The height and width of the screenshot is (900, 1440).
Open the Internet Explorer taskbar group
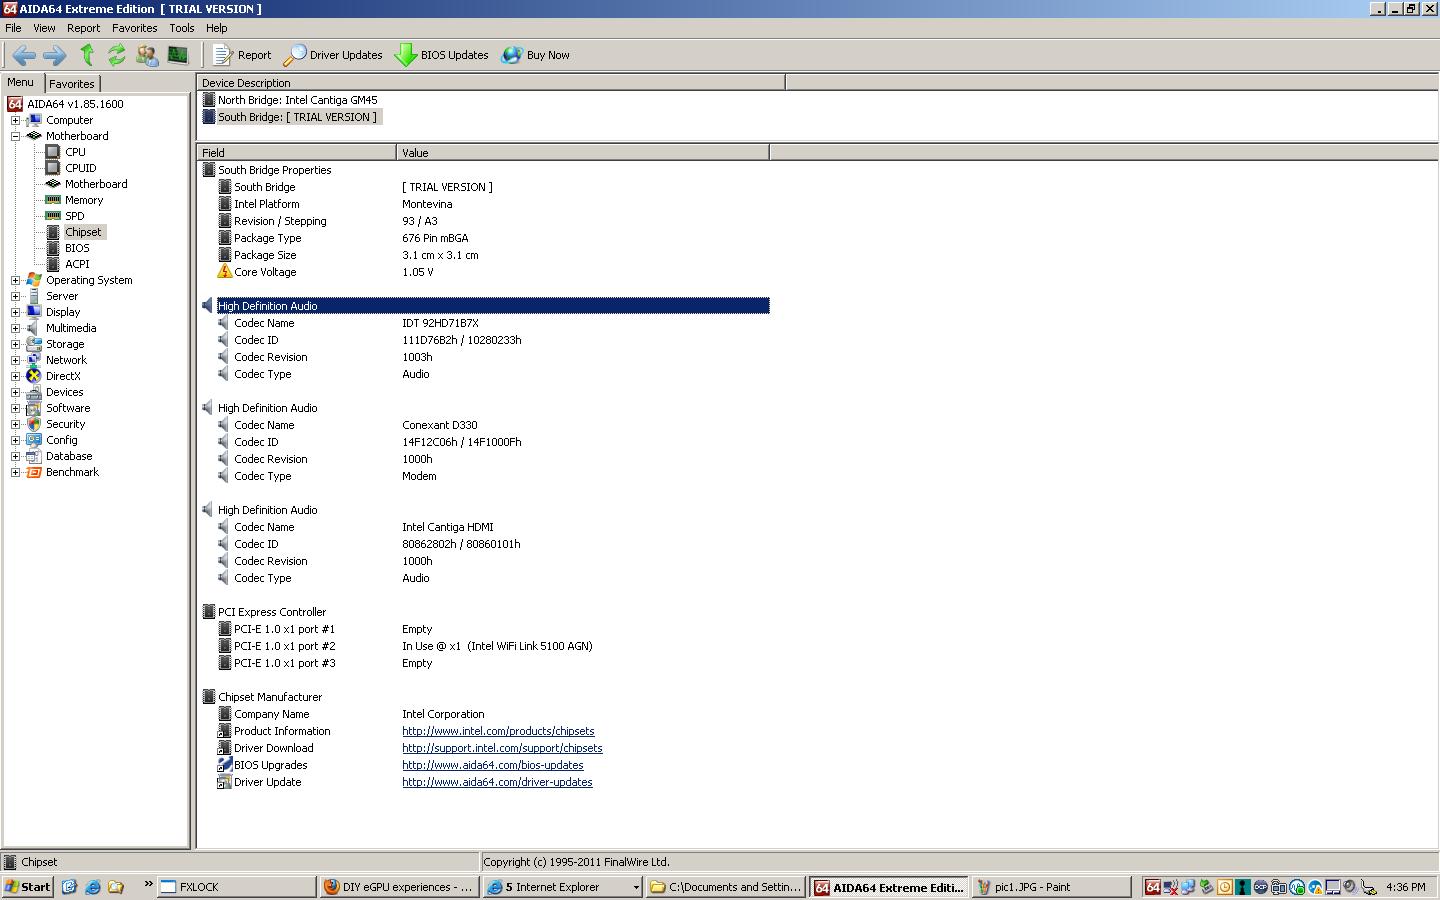point(561,887)
